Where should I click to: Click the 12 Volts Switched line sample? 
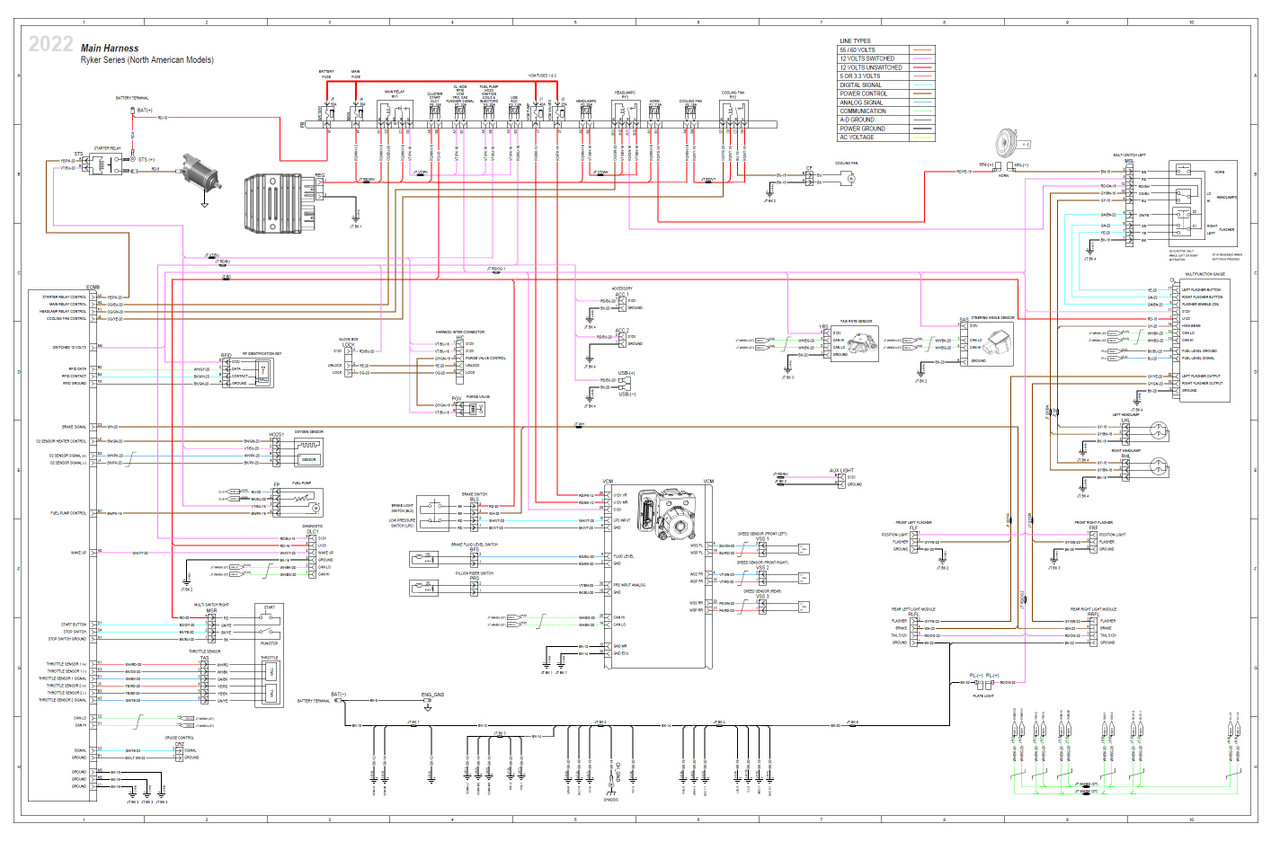[x=922, y=58]
